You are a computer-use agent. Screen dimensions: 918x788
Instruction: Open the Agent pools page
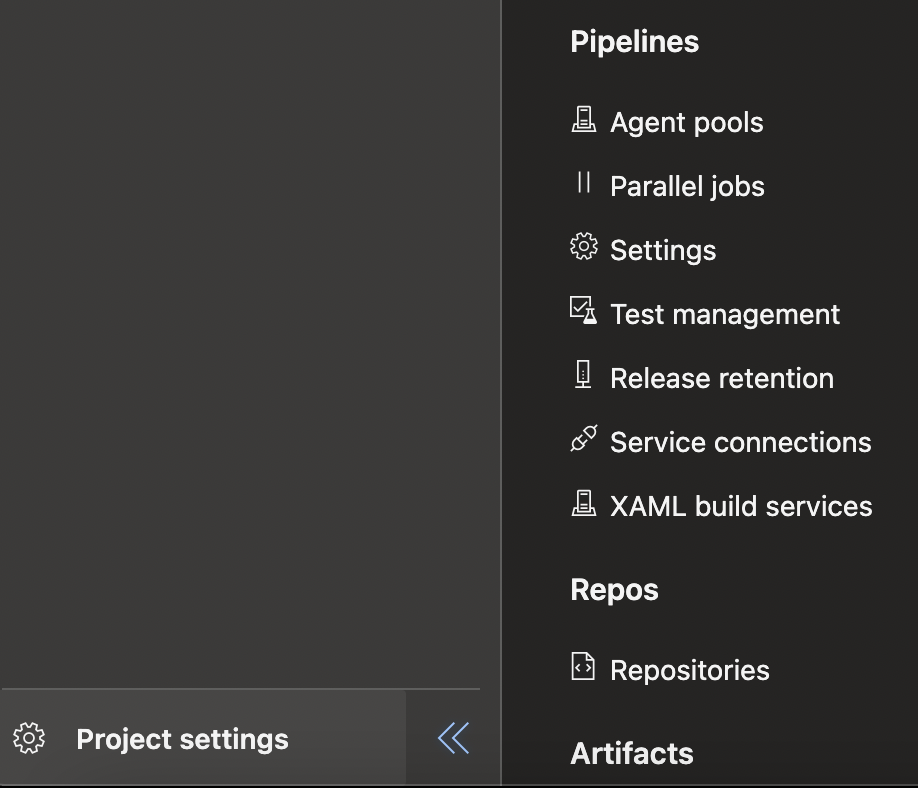(x=686, y=123)
